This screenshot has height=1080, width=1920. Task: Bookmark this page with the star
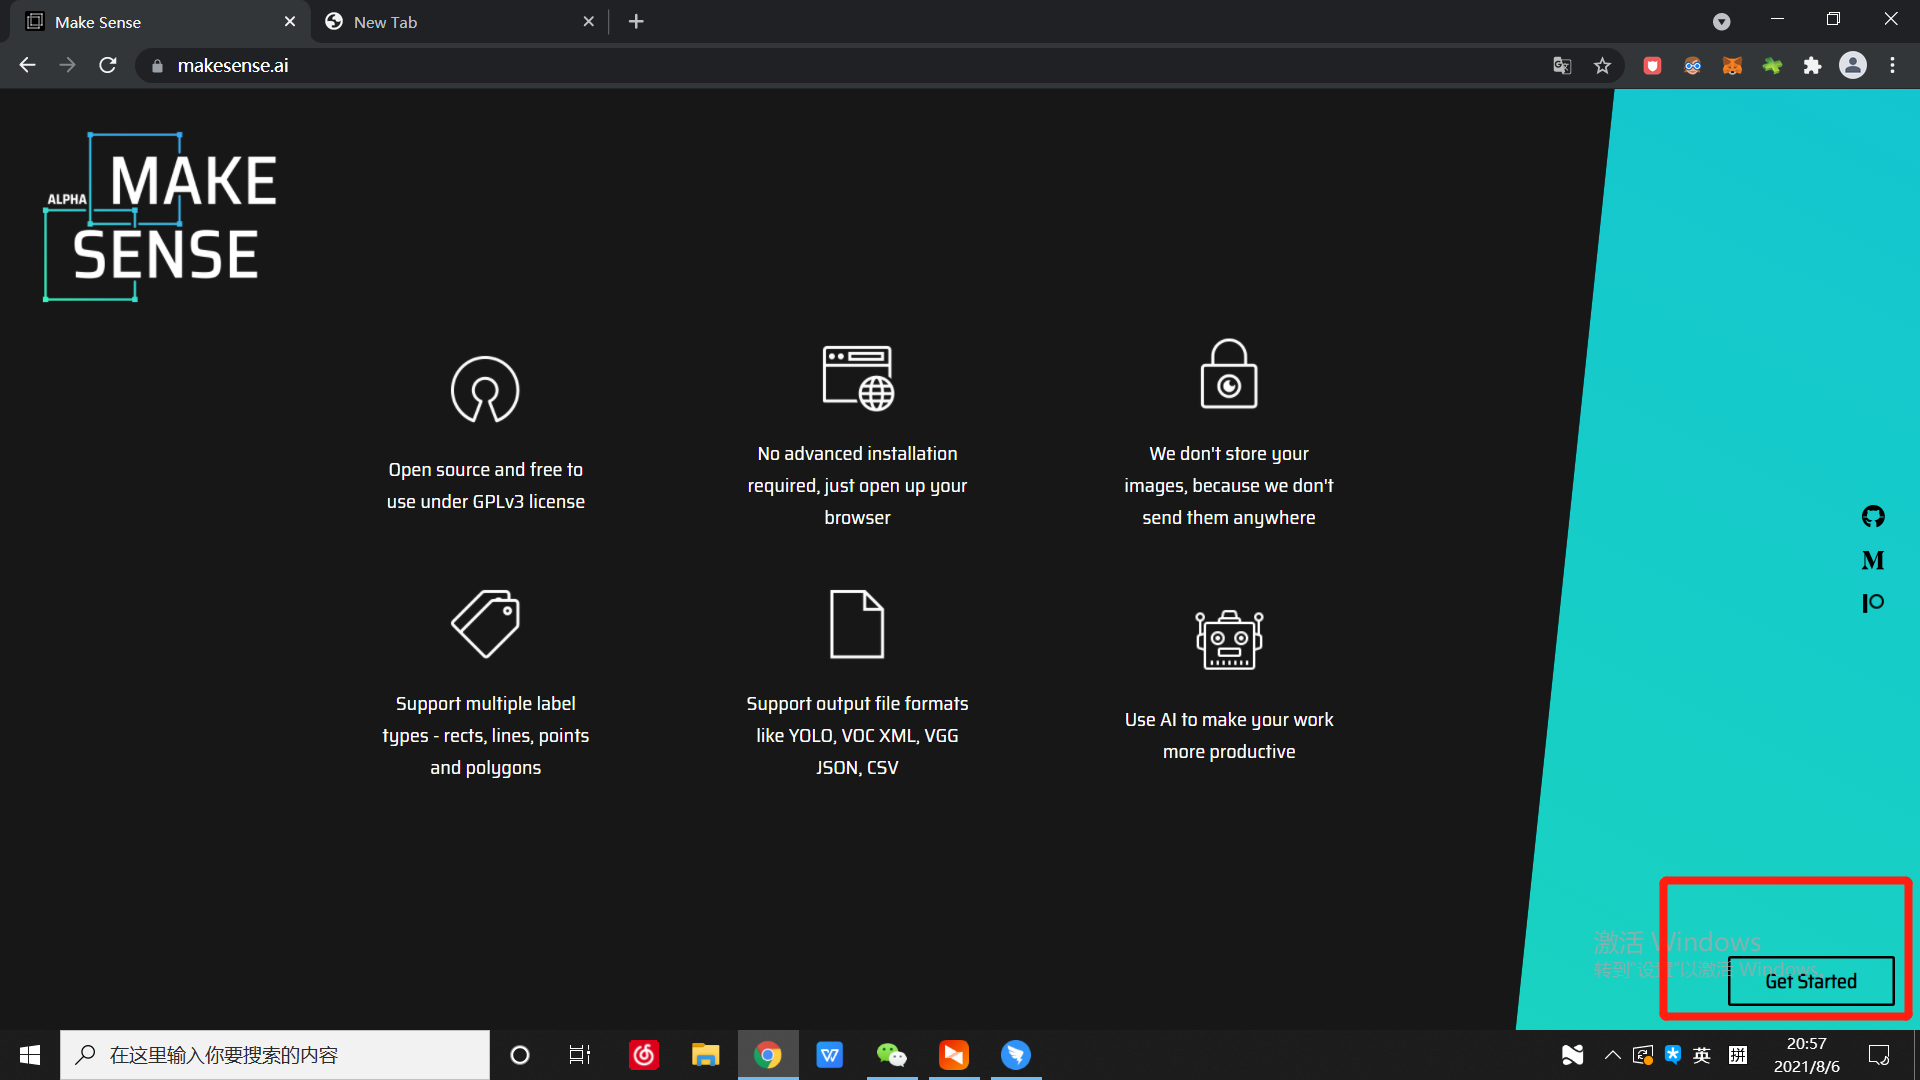pyautogui.click(x=1603, y=66)
